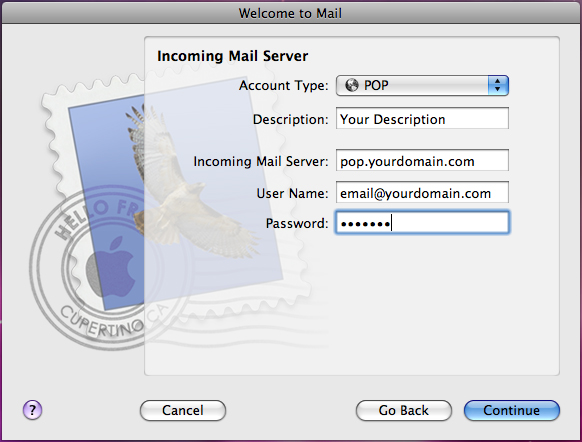Place the cursor in the Password field
The height and width of the screenshot is (442, 582).
click(422, 223)
